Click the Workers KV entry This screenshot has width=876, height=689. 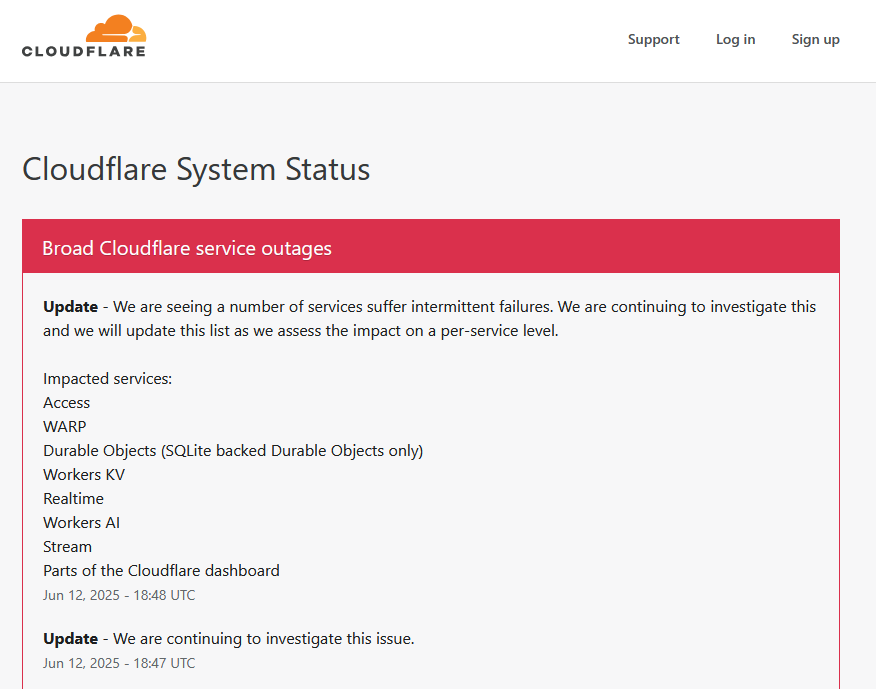84,474
